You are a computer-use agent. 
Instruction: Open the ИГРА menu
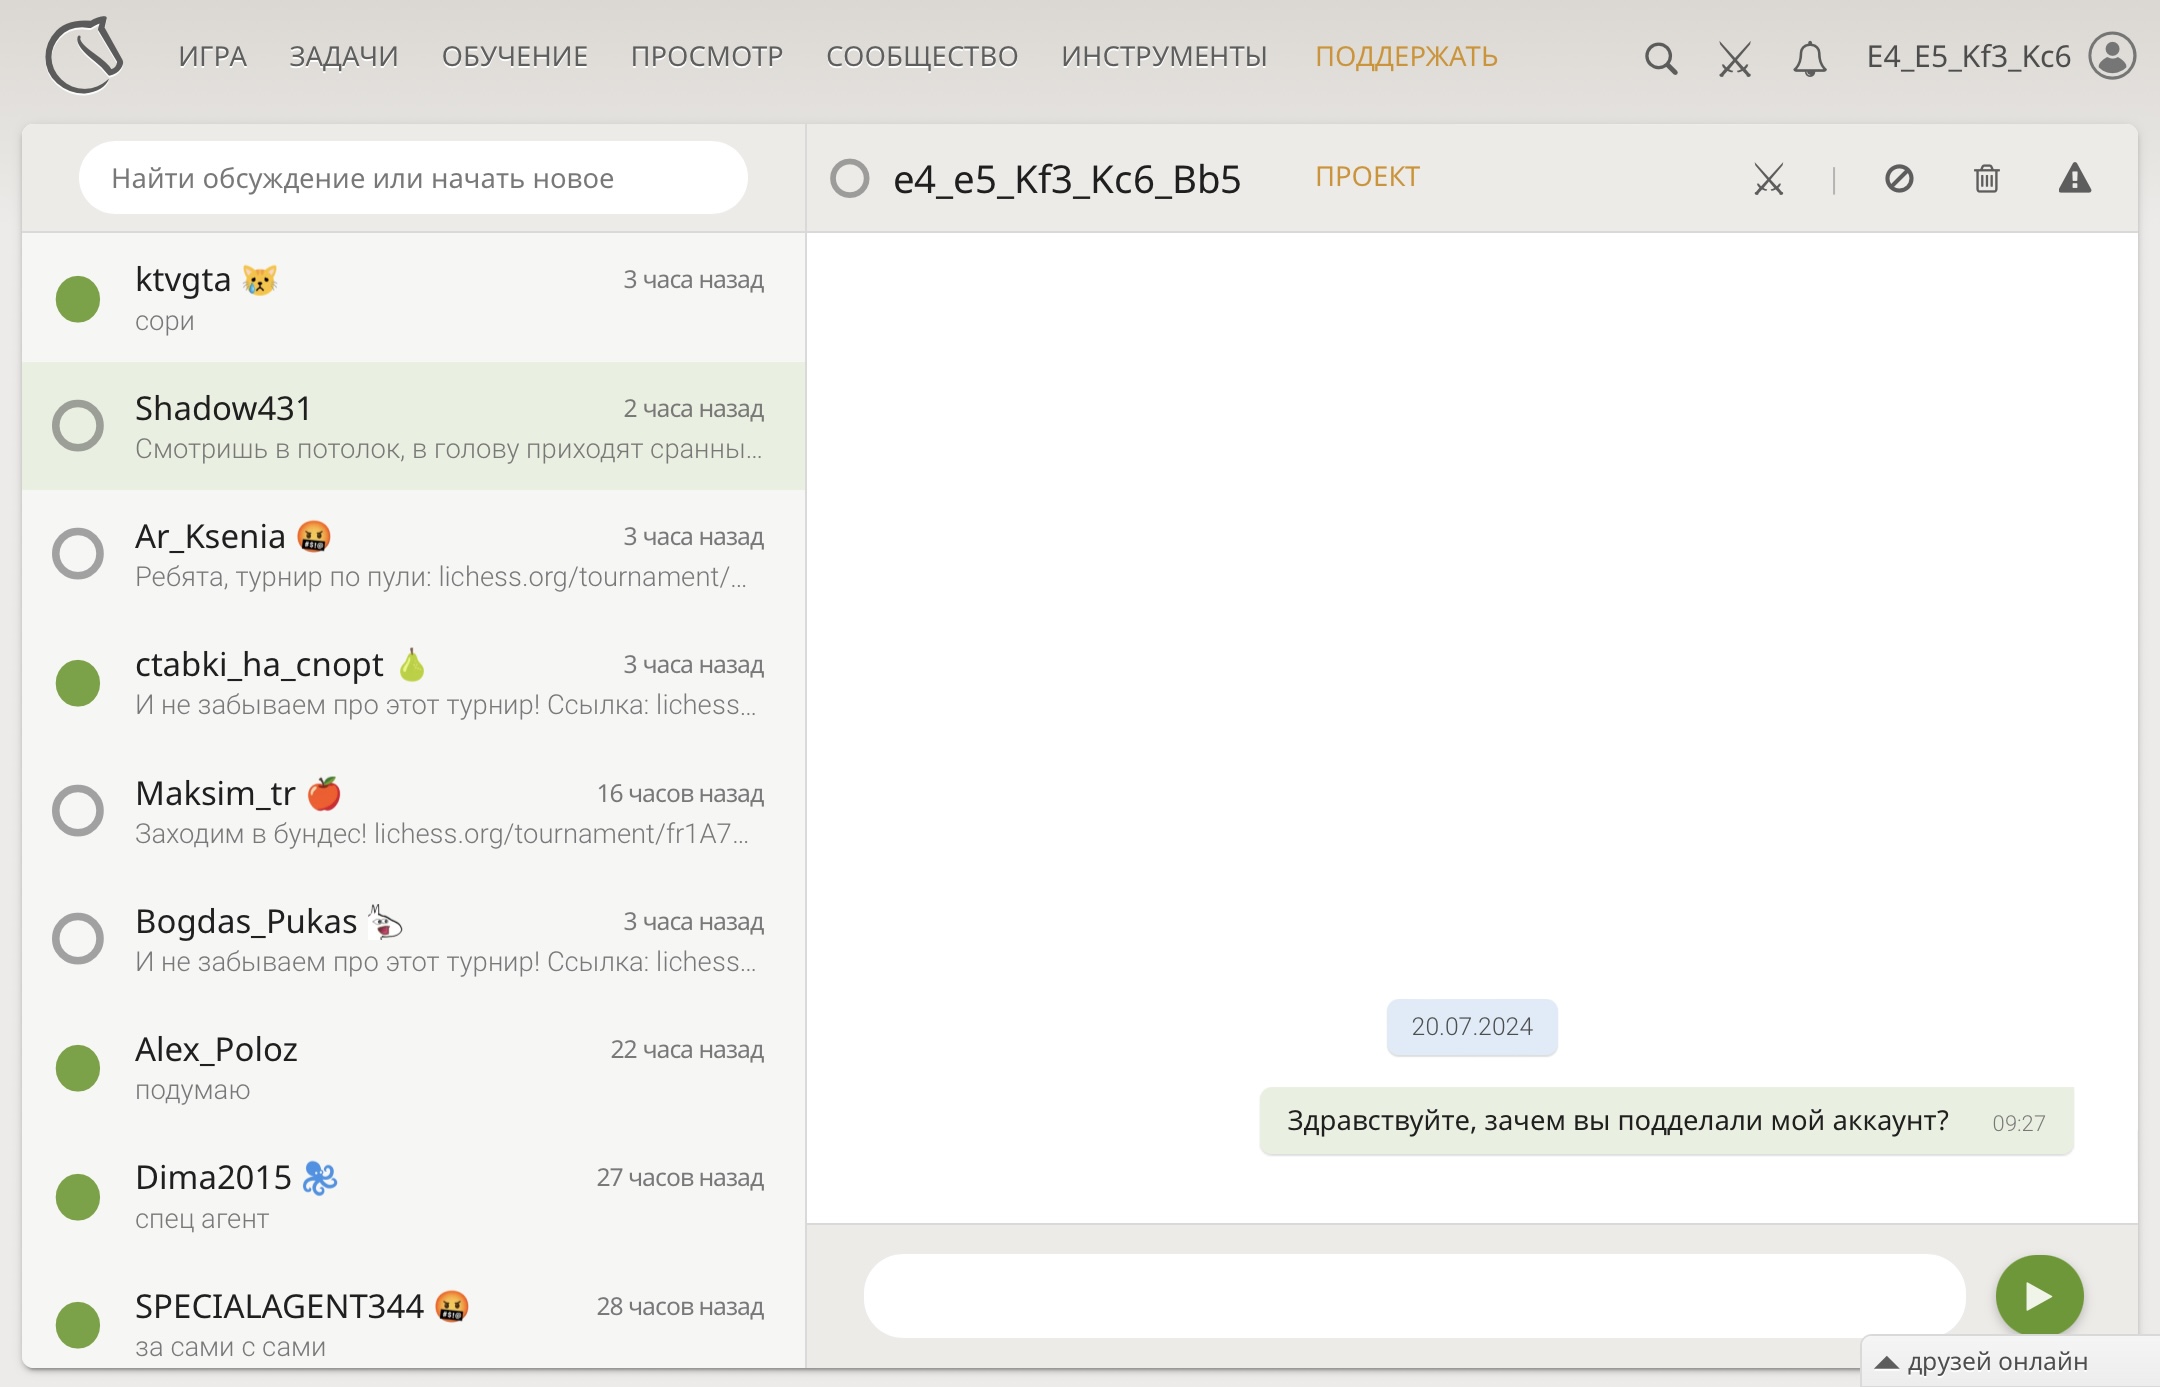pos(212,56)
